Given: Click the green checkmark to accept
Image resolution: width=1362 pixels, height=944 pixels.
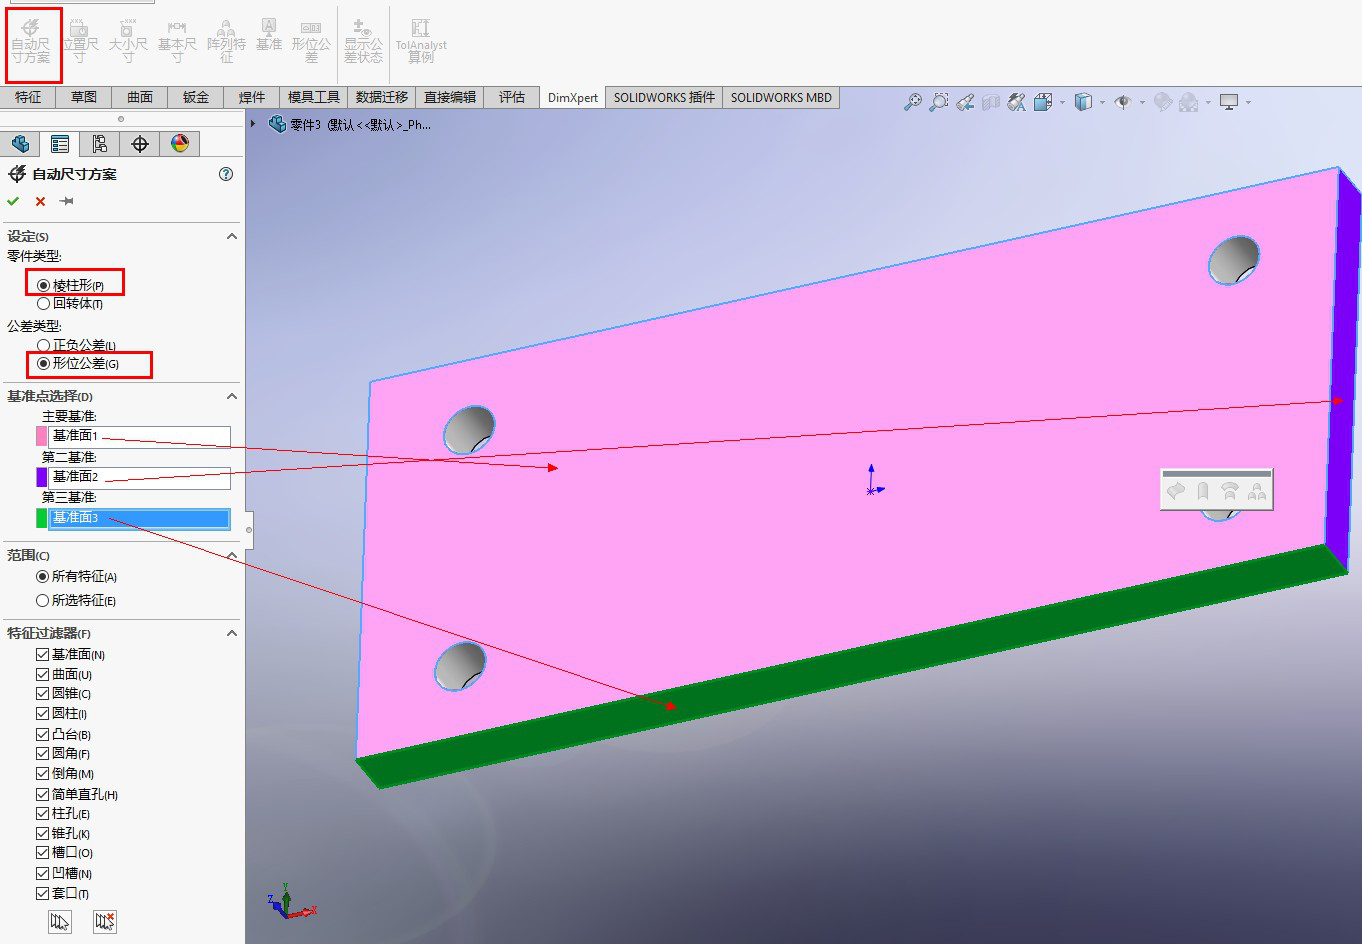Looking at the screenshot, I should pos(13,201).
